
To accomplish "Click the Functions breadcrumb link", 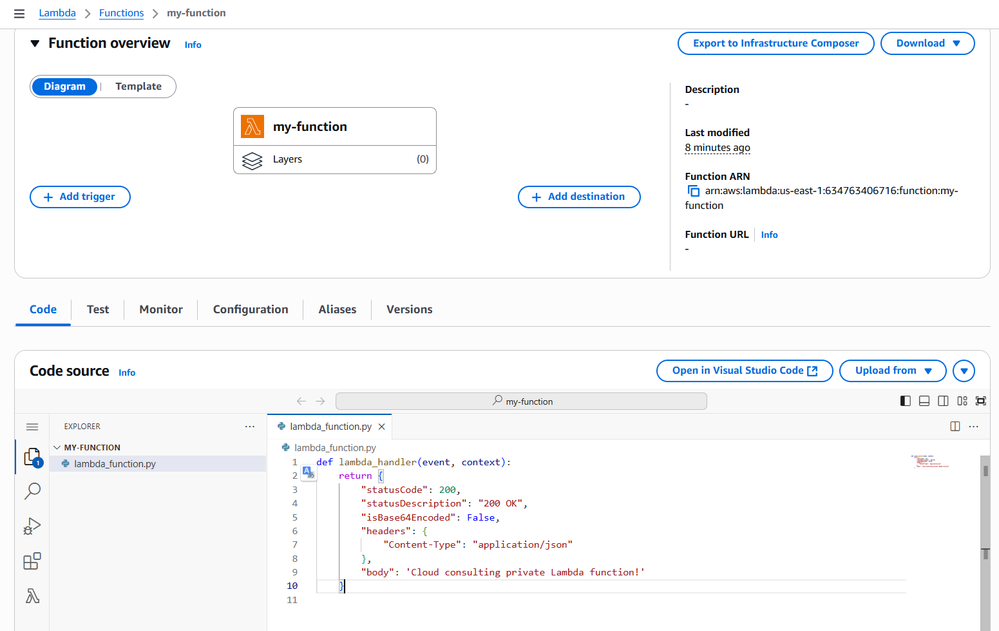I will [x=121, y=13].
